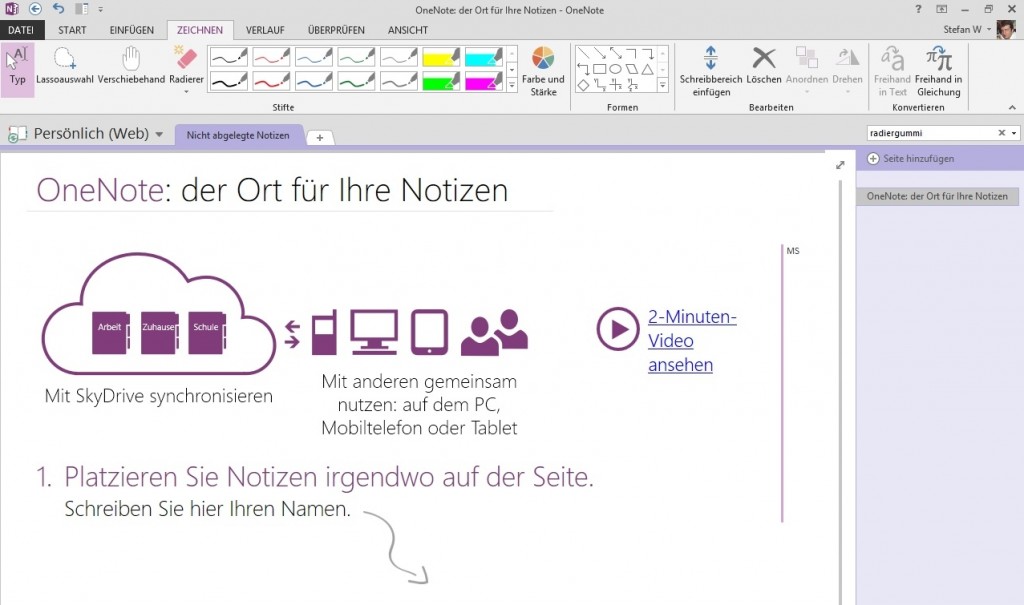The image size is (1024, 605).
Task: Select the magenta highlighter
Action: pos(484,81)
